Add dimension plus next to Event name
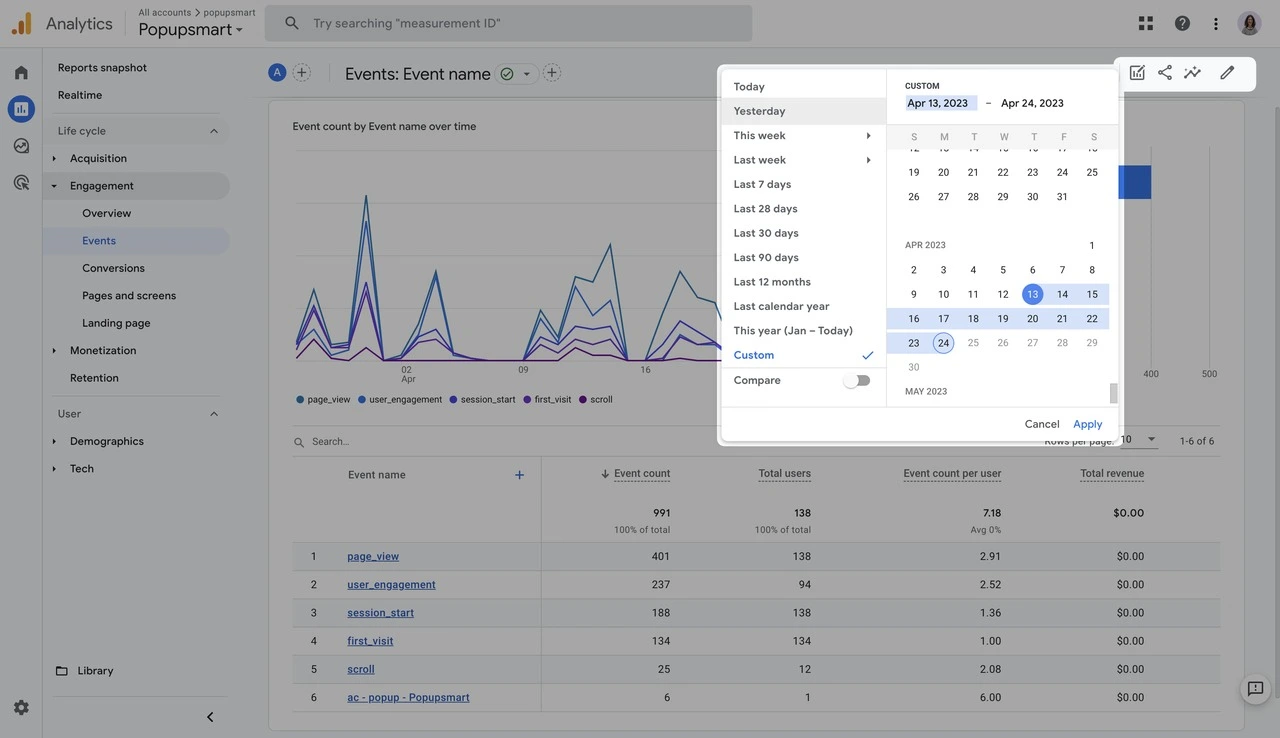Screen dimensions: 1280x738 (519, 475)
